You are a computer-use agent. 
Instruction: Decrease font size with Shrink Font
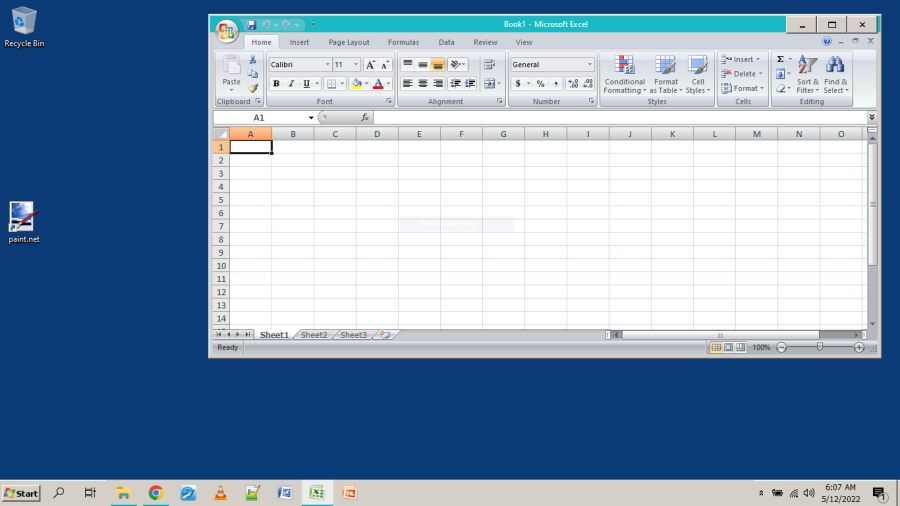pos(385,65)
